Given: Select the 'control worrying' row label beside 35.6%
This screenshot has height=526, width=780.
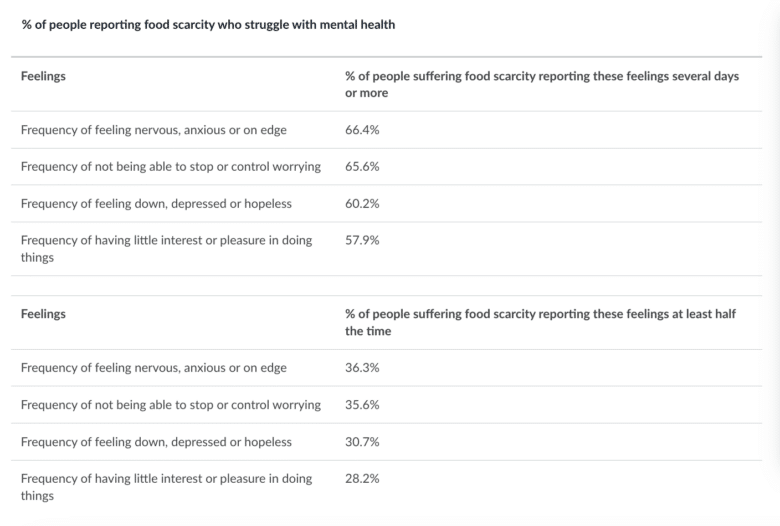Looking at the screenshot, I should coord(171,405).
